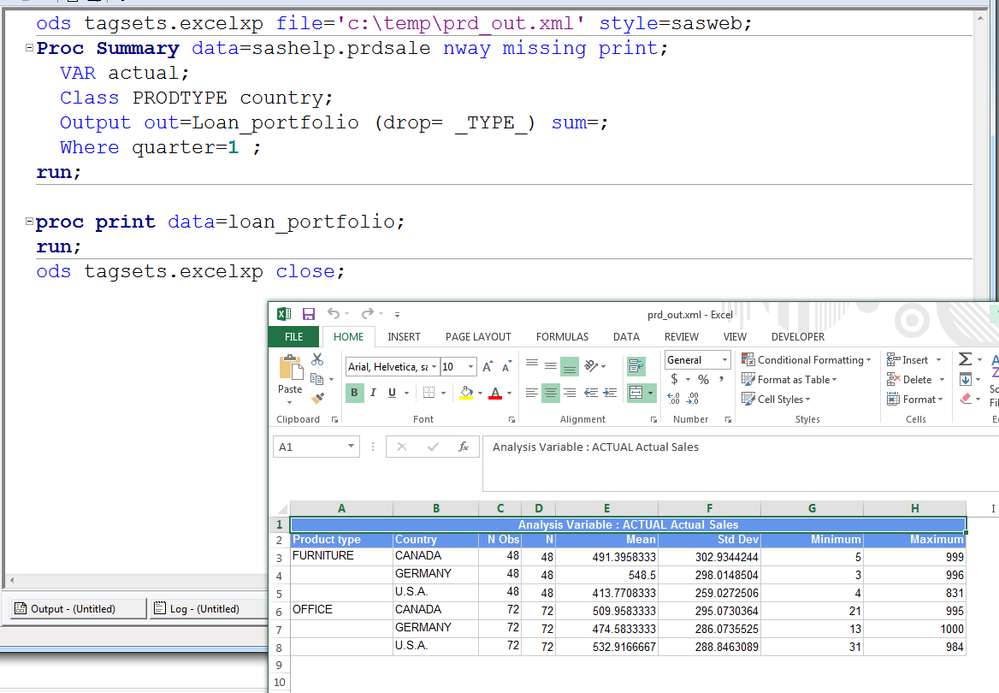
Task: Click the yellow Fill Color button
Action: pos(465,393)
